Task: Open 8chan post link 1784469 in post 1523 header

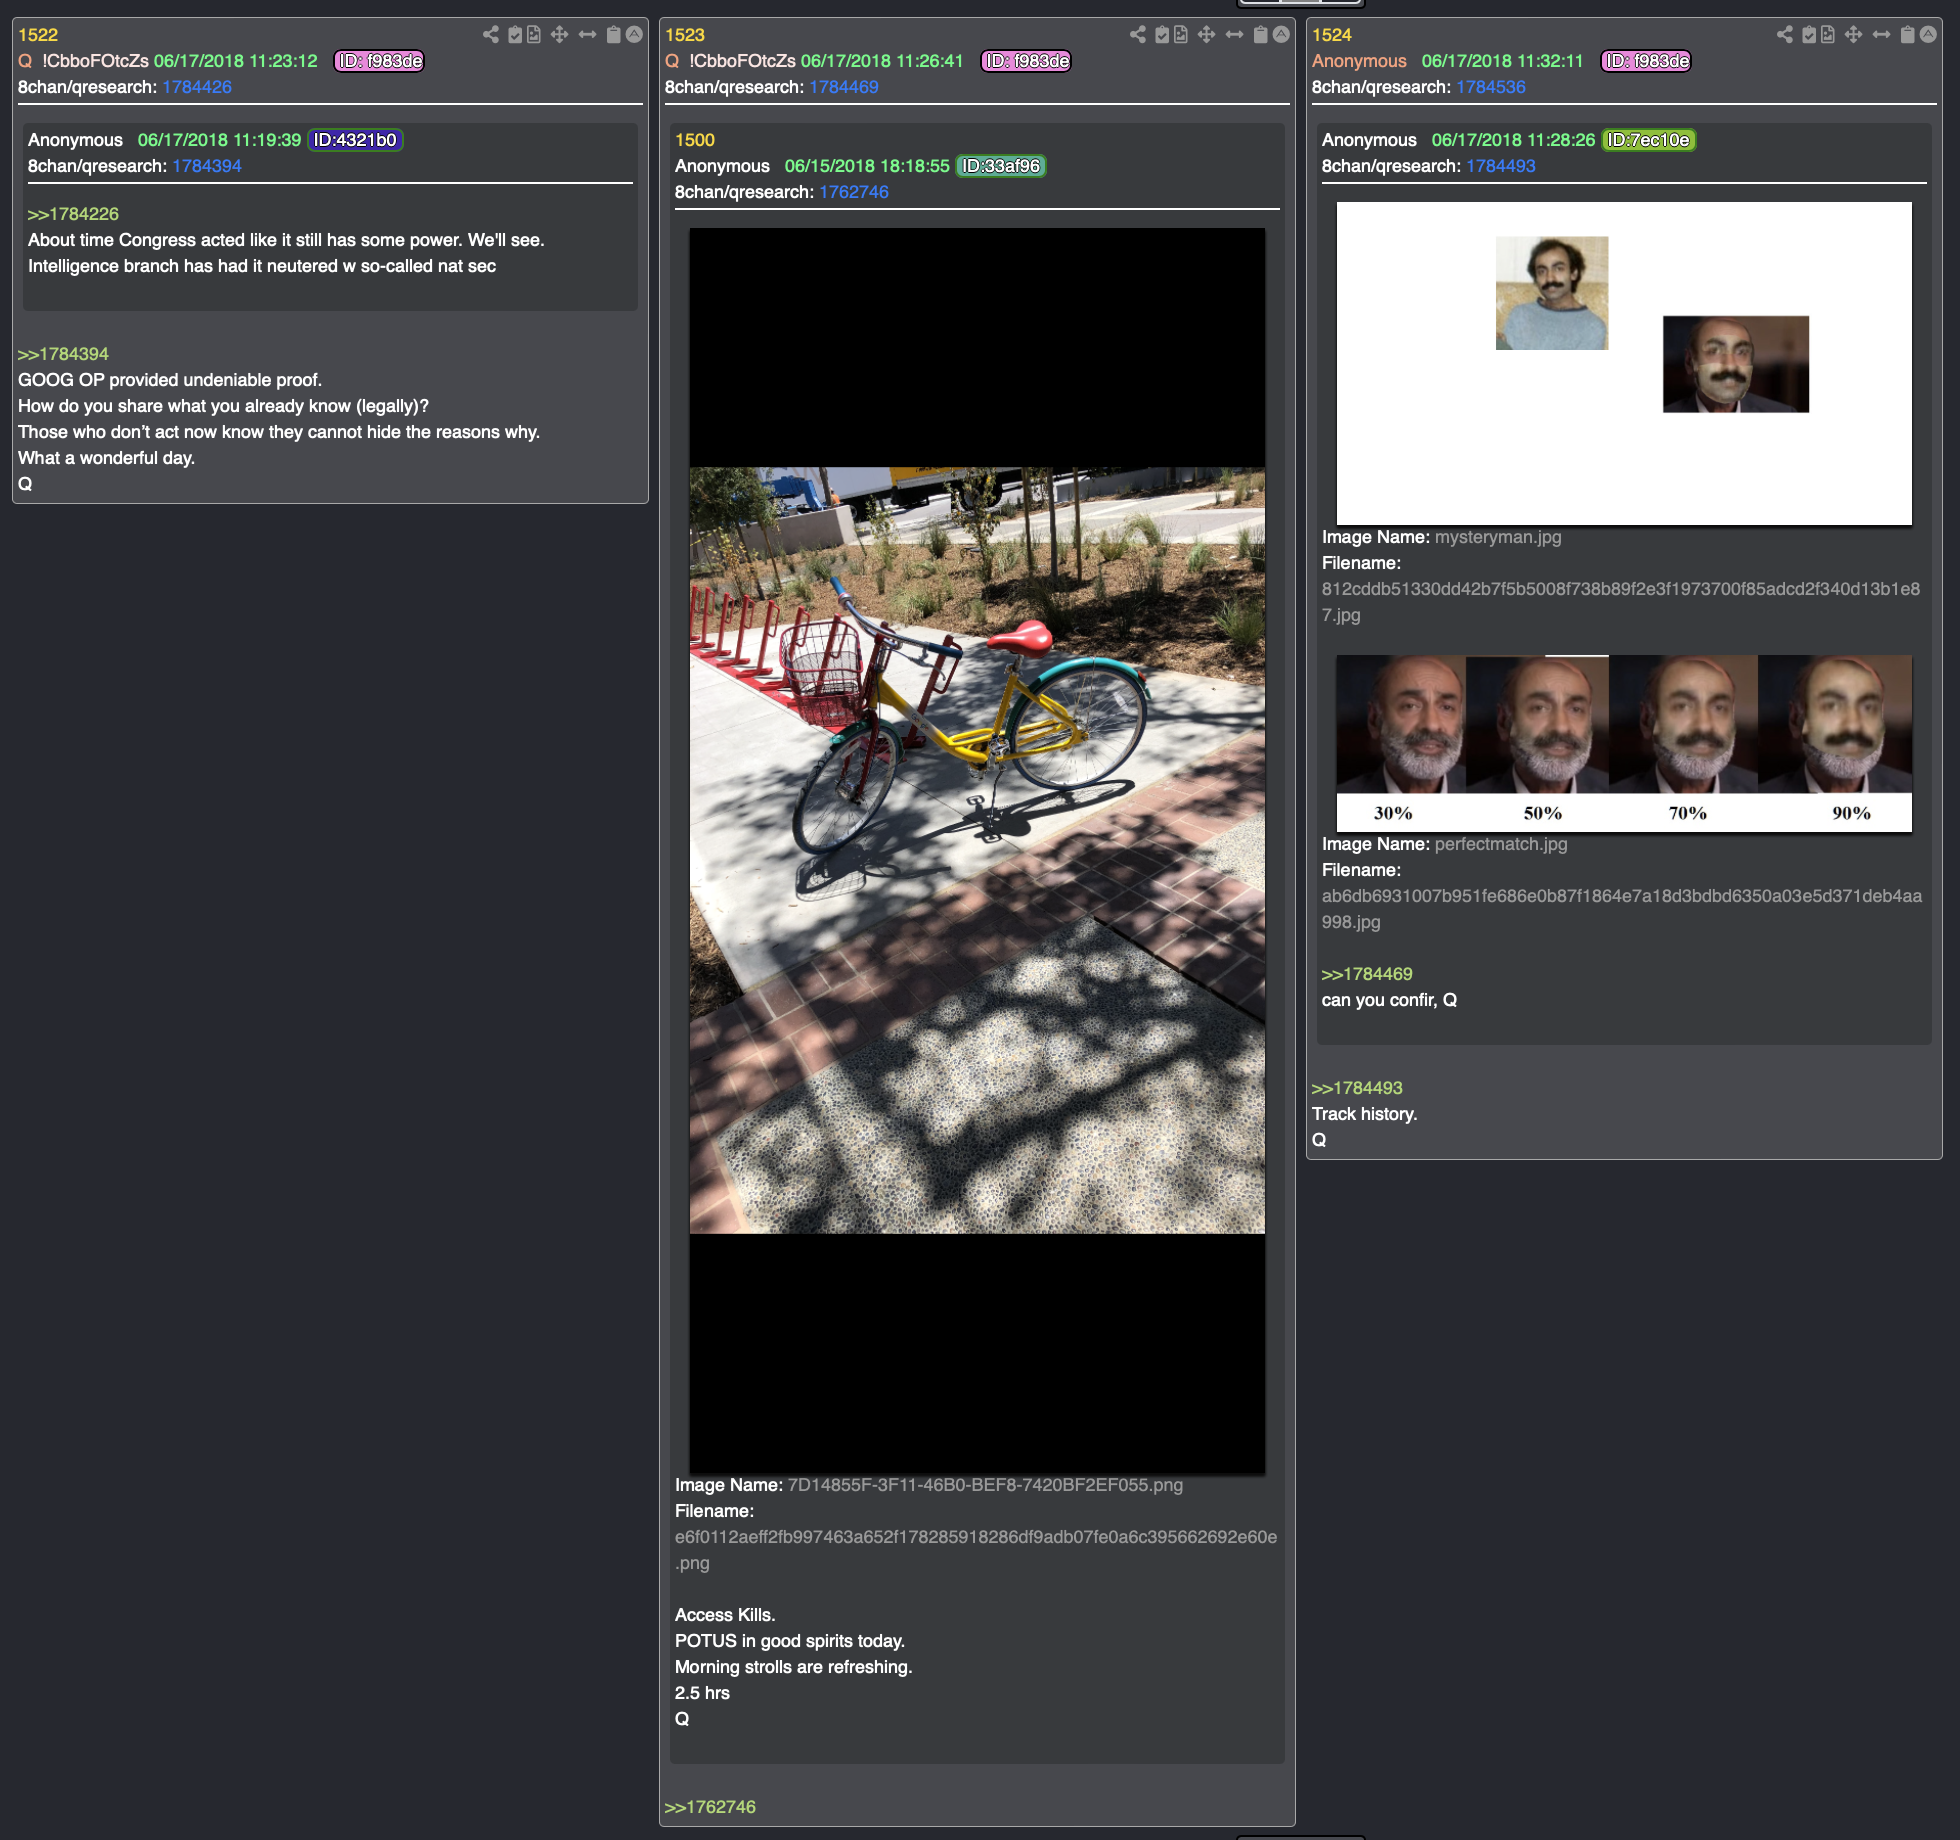Action: pyautogui.click(x=844, y=87)
